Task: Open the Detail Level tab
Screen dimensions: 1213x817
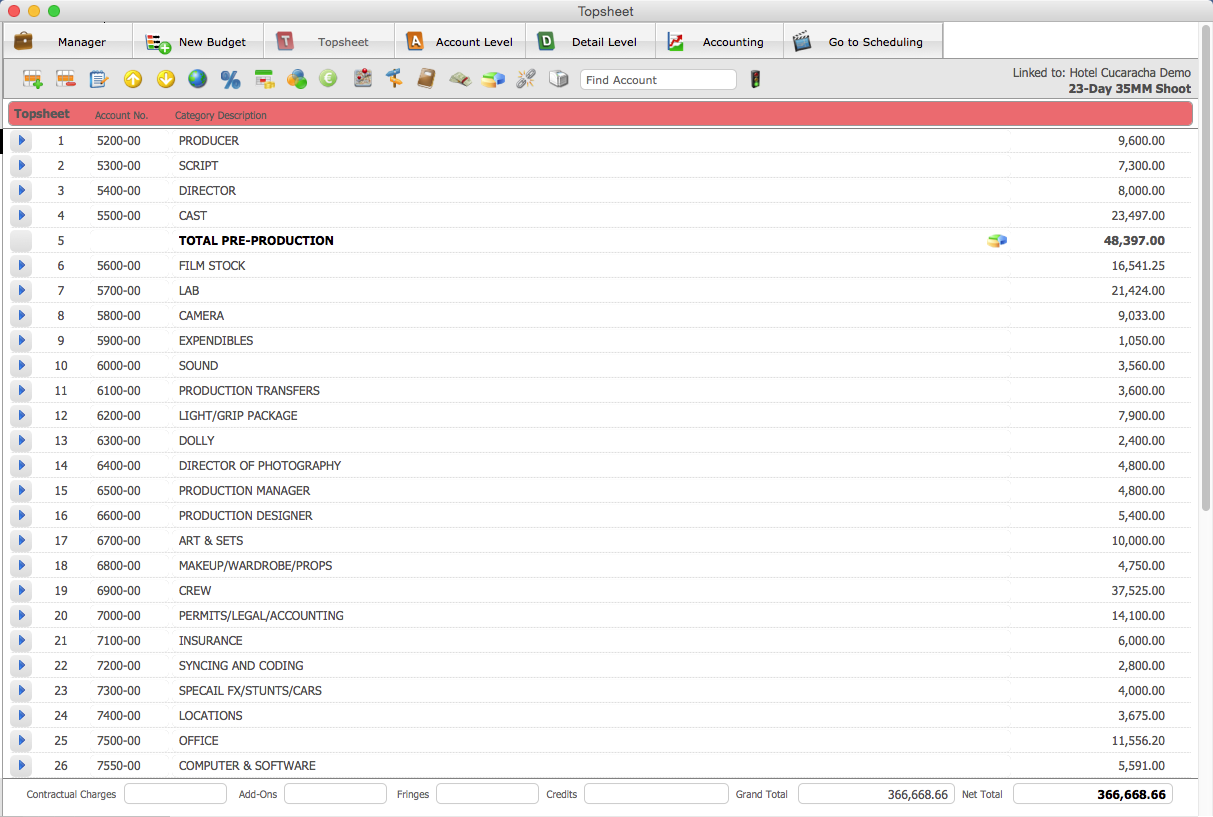Action: [590, 42]
